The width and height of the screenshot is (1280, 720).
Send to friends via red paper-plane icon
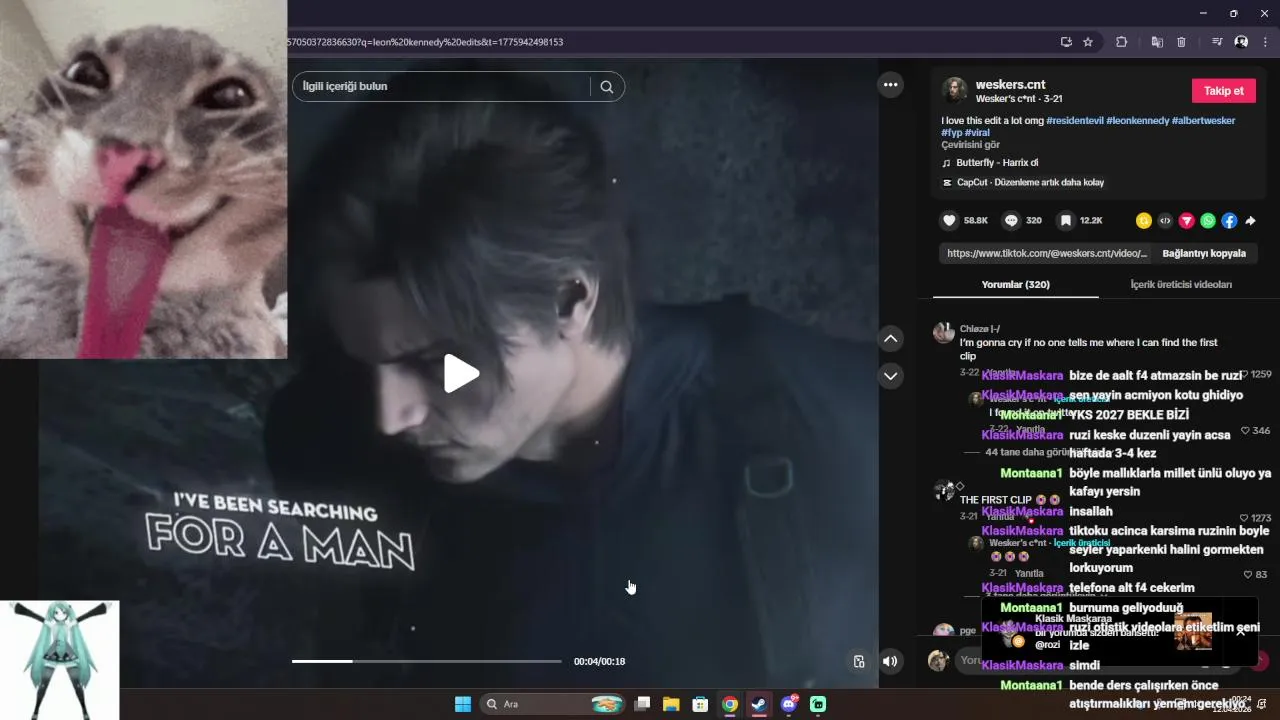(1187, 221)
